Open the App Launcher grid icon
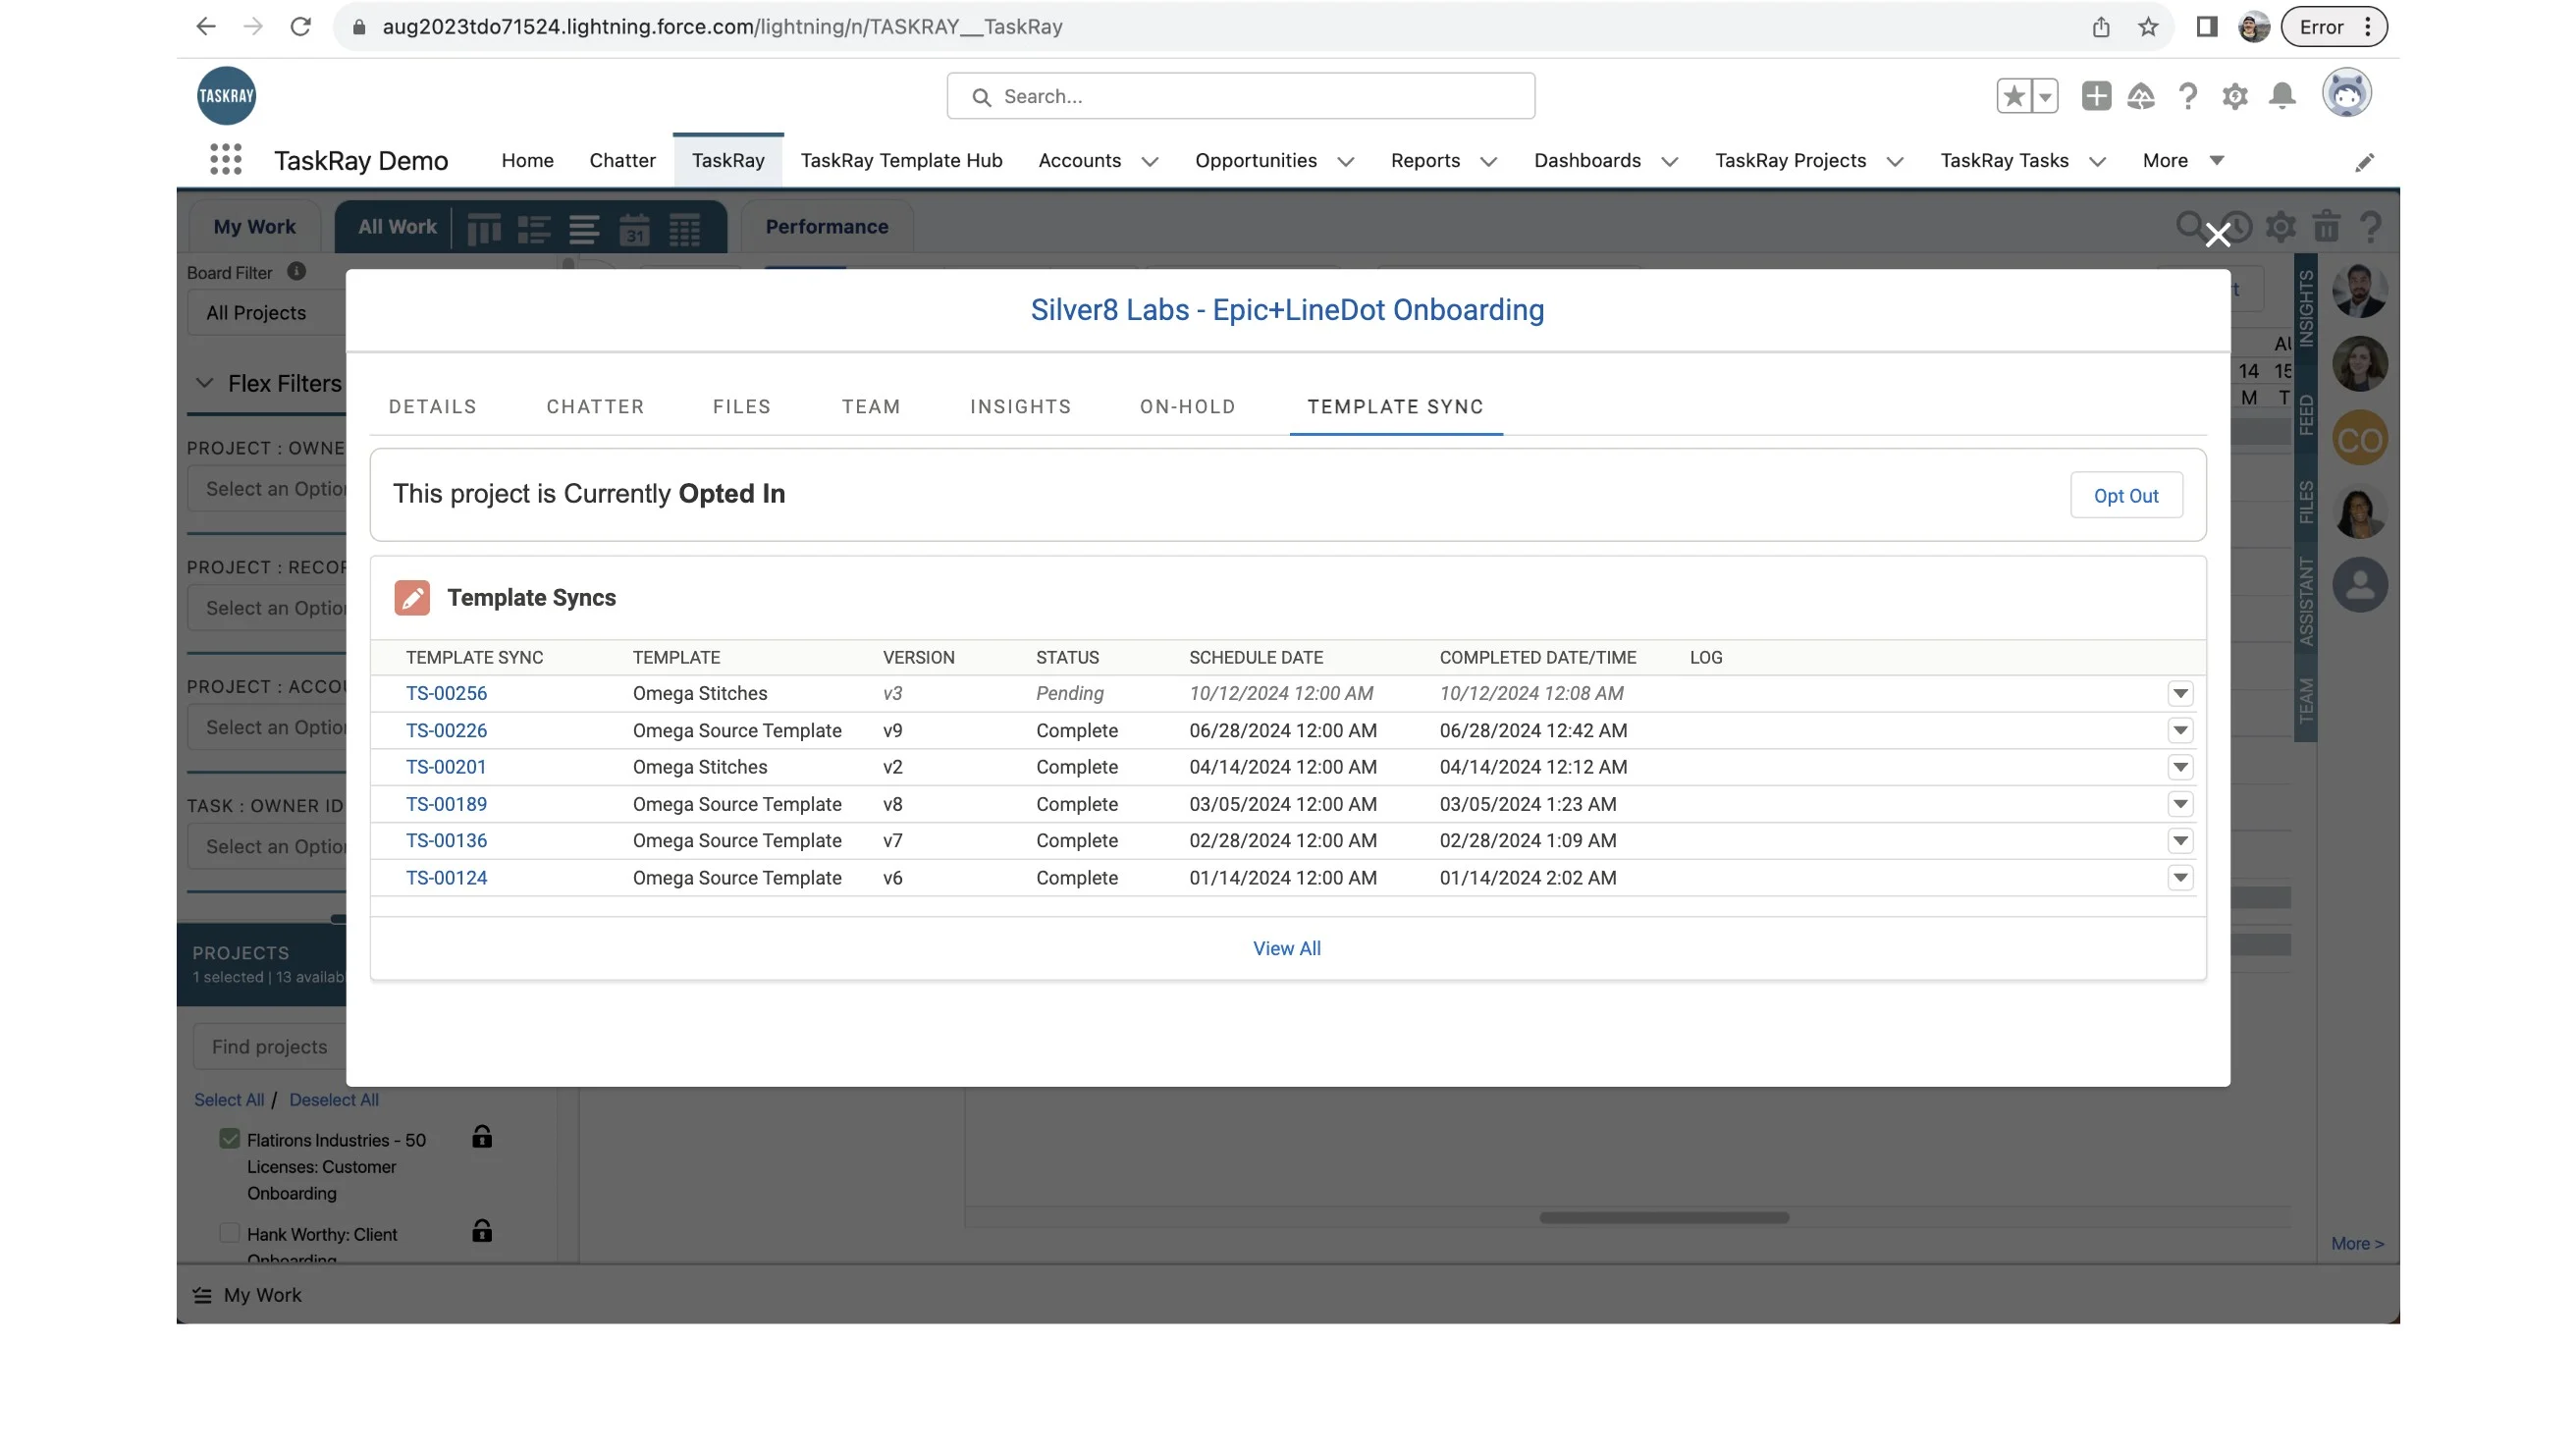 [x=226, y=160]
